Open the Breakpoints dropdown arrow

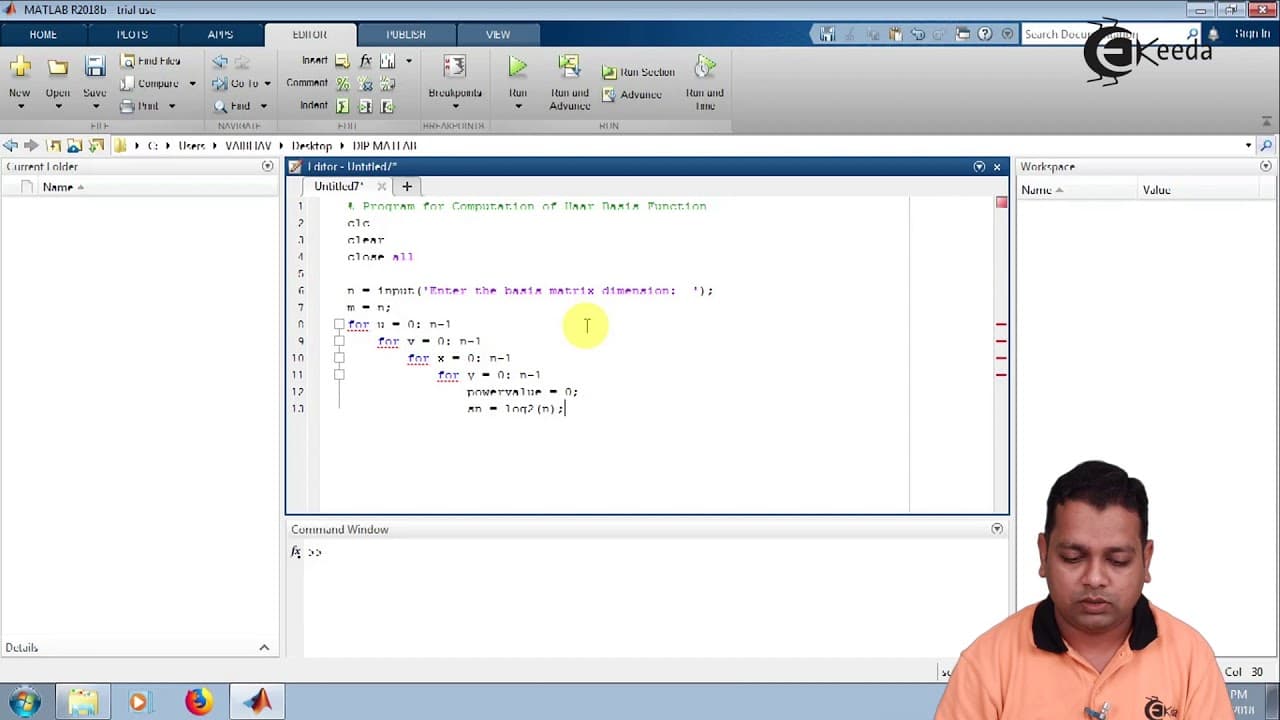455,106
